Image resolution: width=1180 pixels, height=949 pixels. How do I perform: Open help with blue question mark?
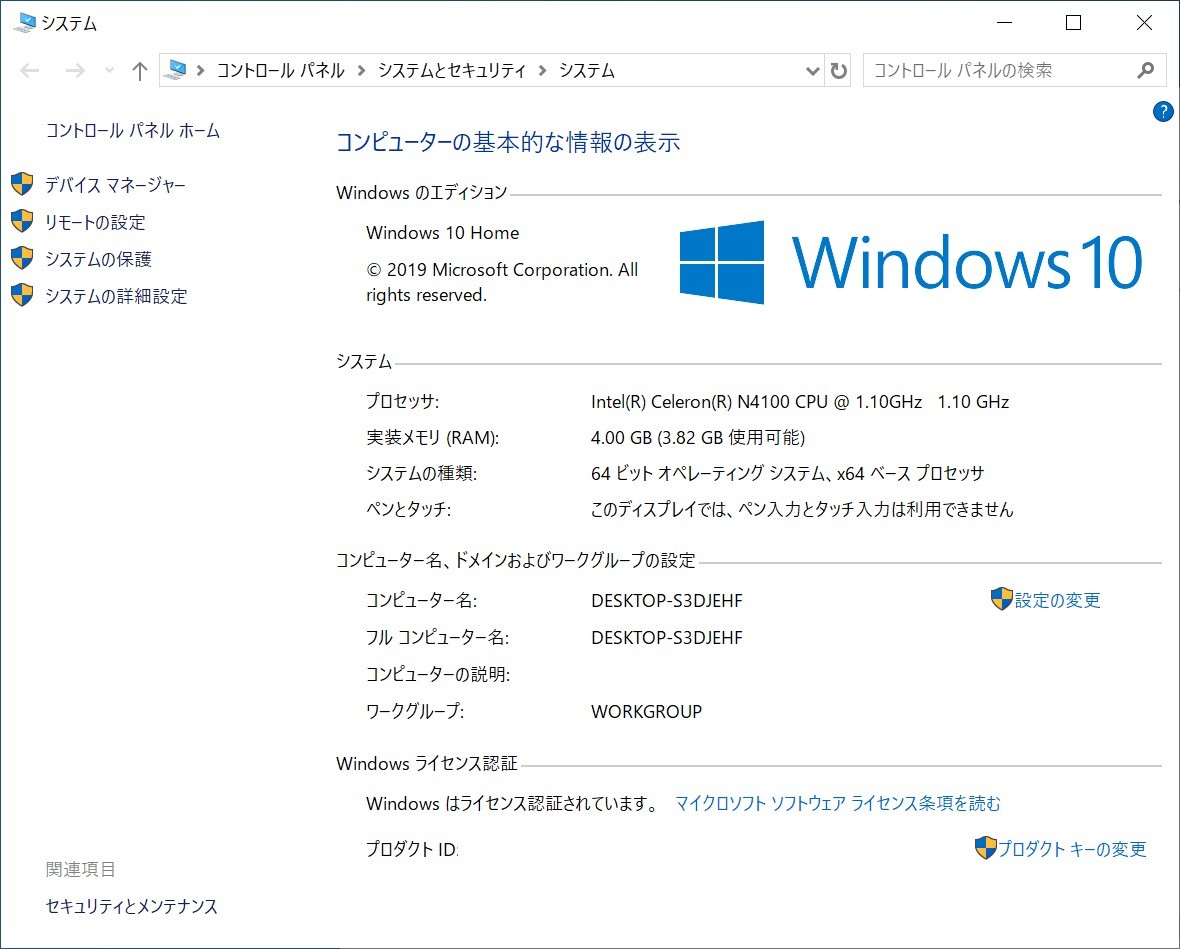click(1163, 112)
